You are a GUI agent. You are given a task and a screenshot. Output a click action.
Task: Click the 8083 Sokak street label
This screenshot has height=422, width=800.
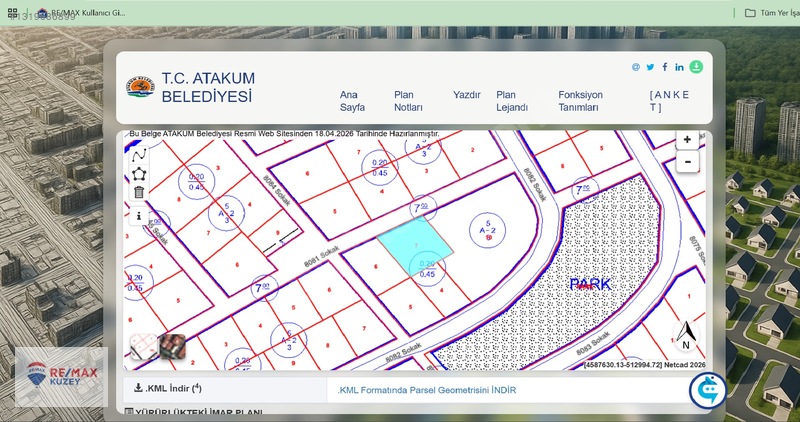pyautogui.click(x=593, y=343)
